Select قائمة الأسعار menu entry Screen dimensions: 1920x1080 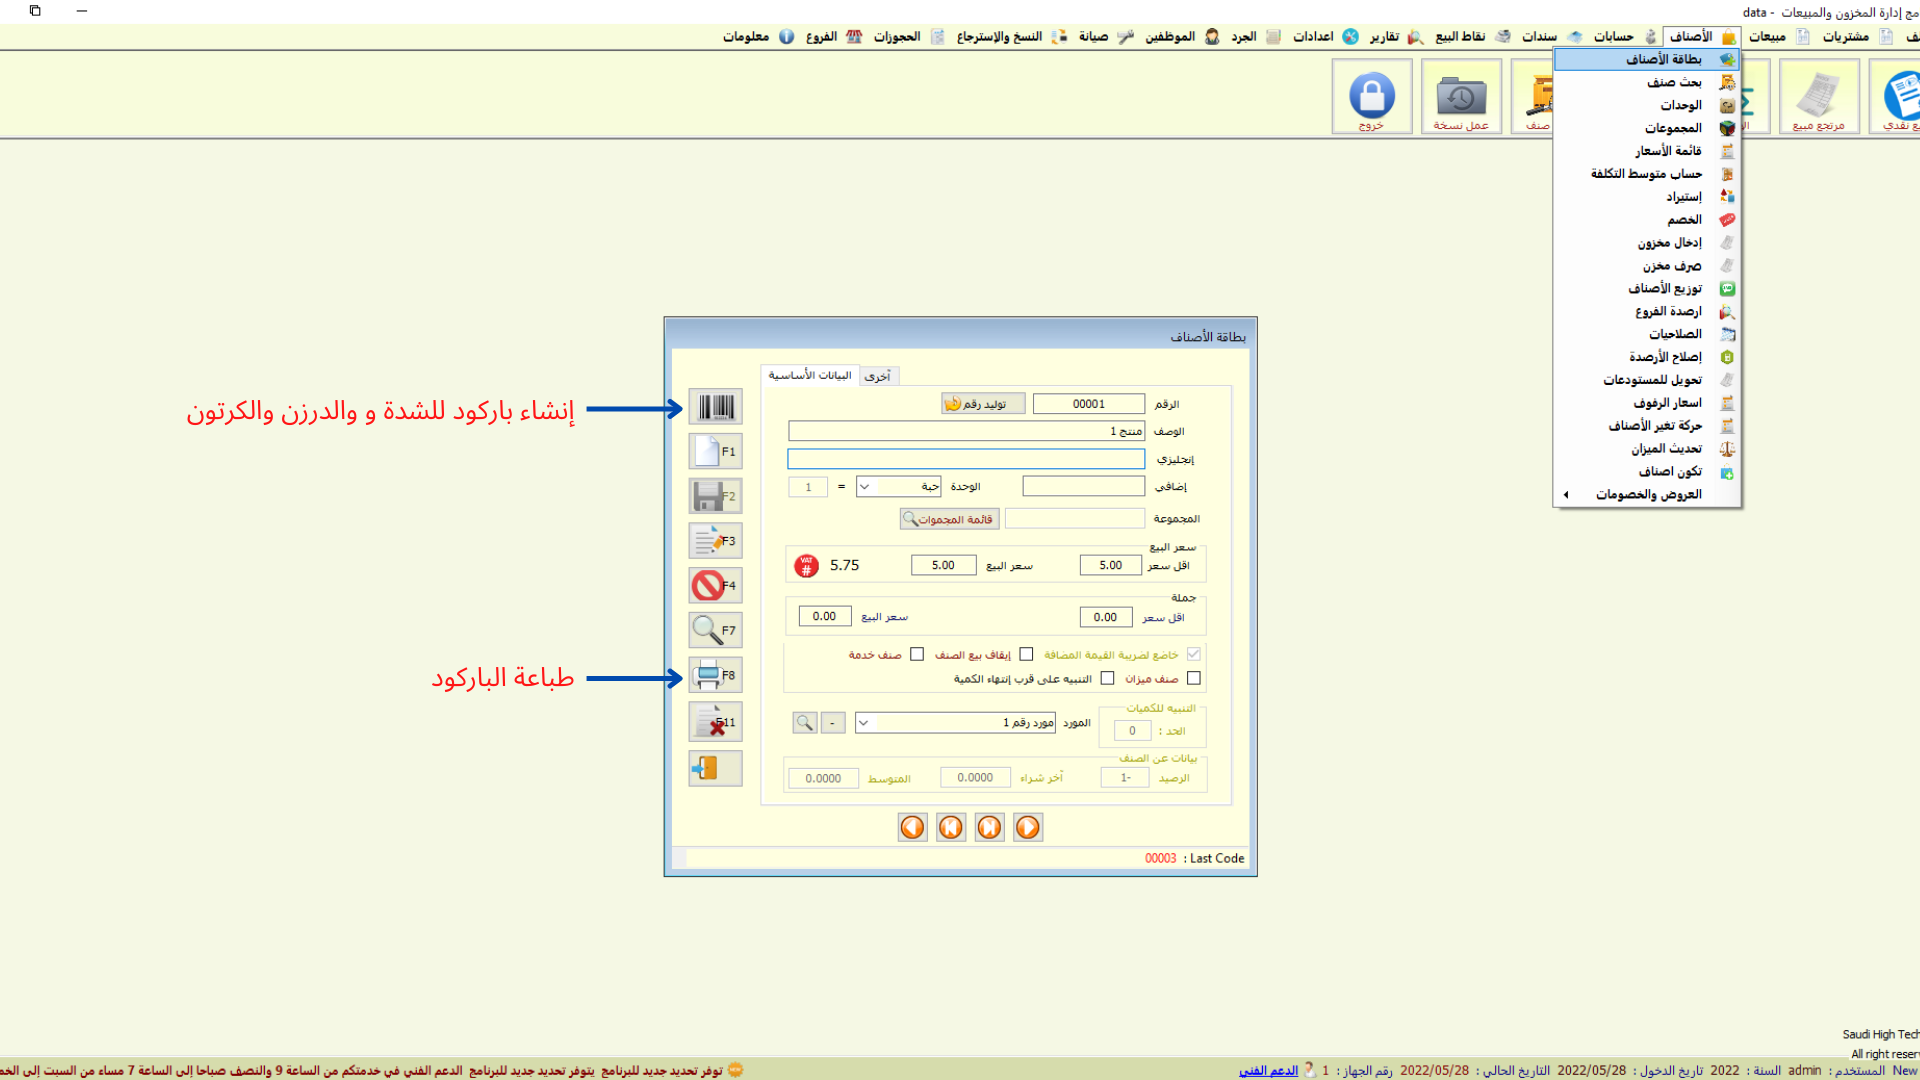point(1647,151)
